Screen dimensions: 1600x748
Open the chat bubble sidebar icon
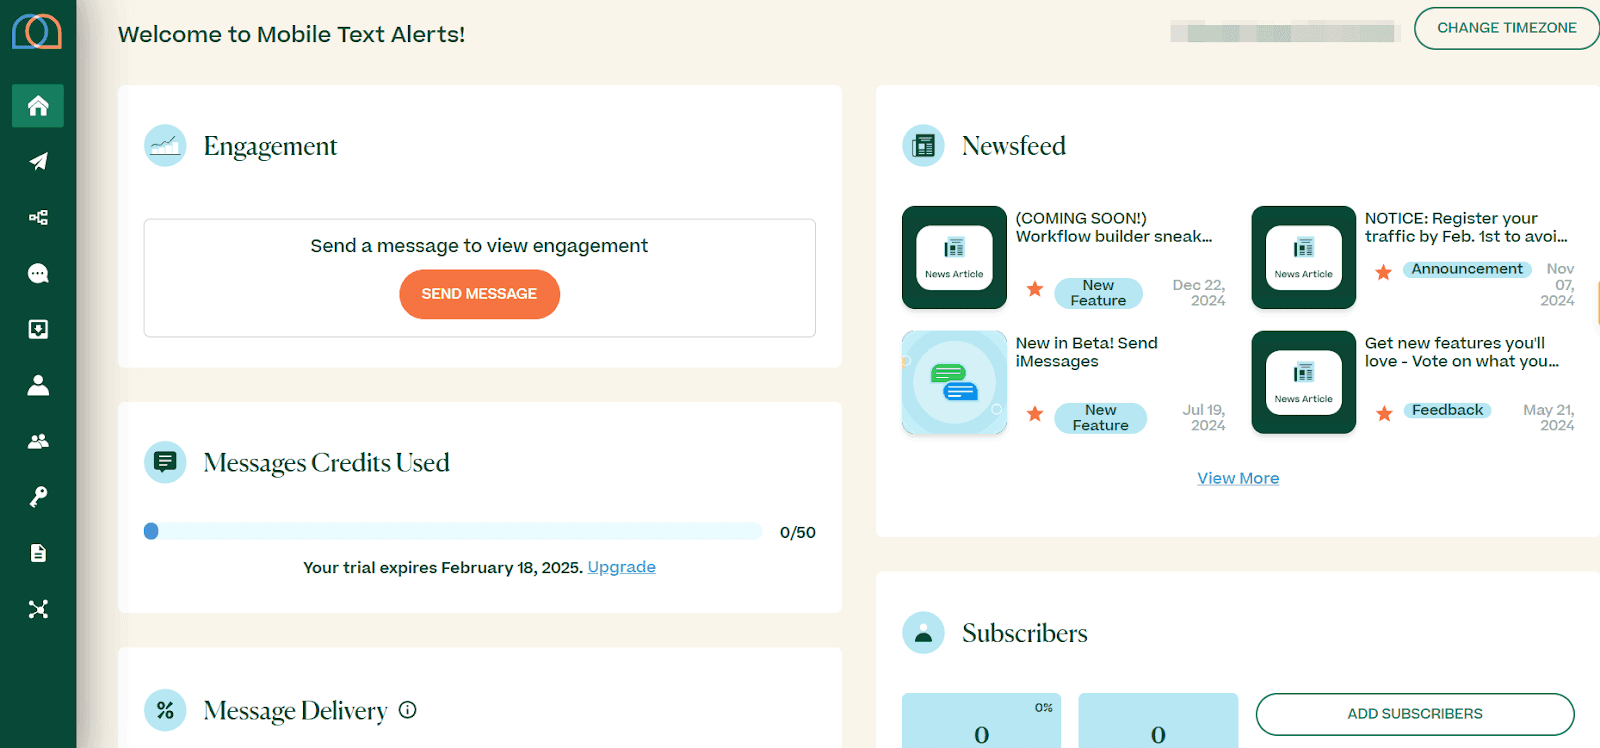tap(38, 274)
